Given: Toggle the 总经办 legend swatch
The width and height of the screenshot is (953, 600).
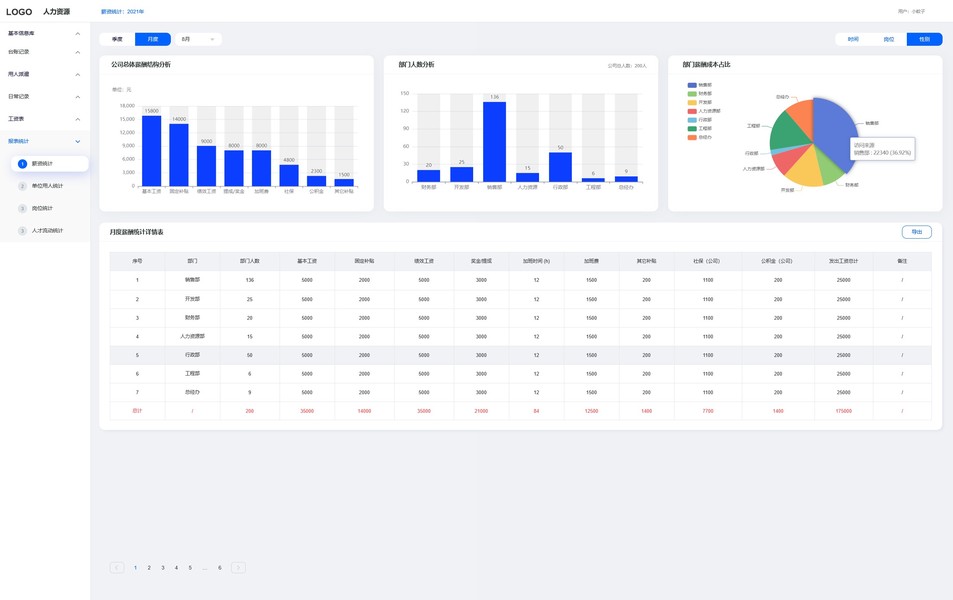Looking at the screenshot, I should coord(692,137).
